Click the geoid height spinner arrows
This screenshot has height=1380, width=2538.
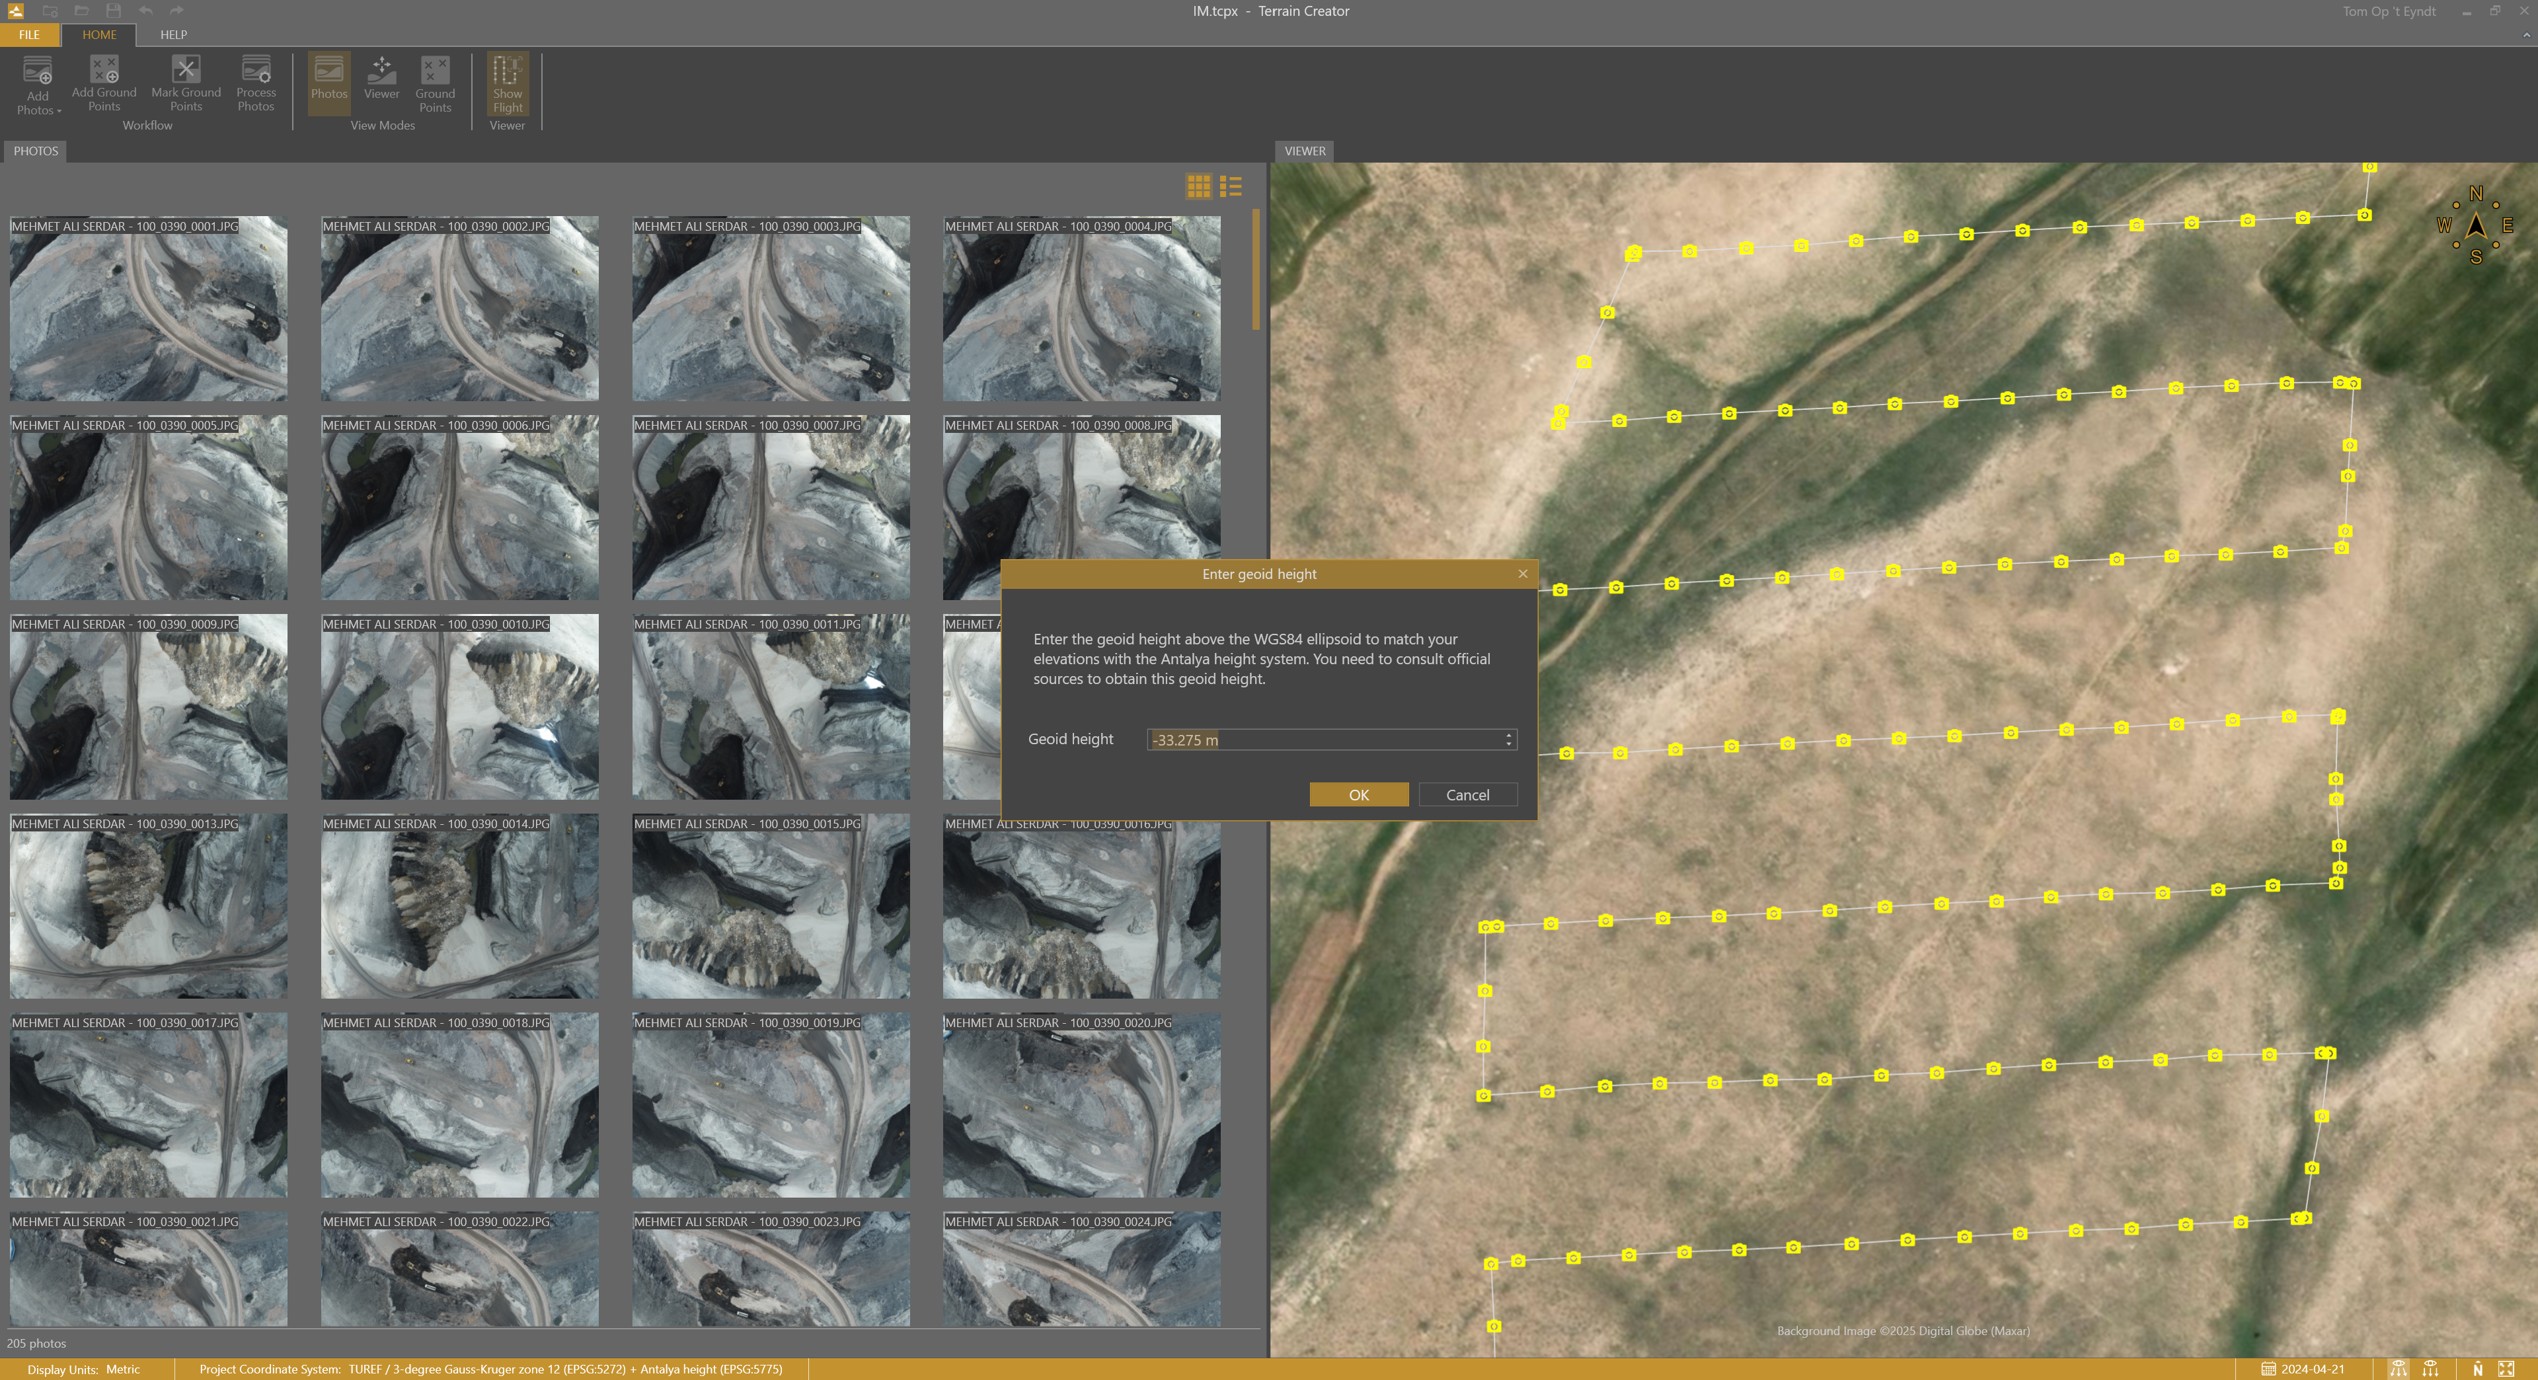coord(1509,739)
